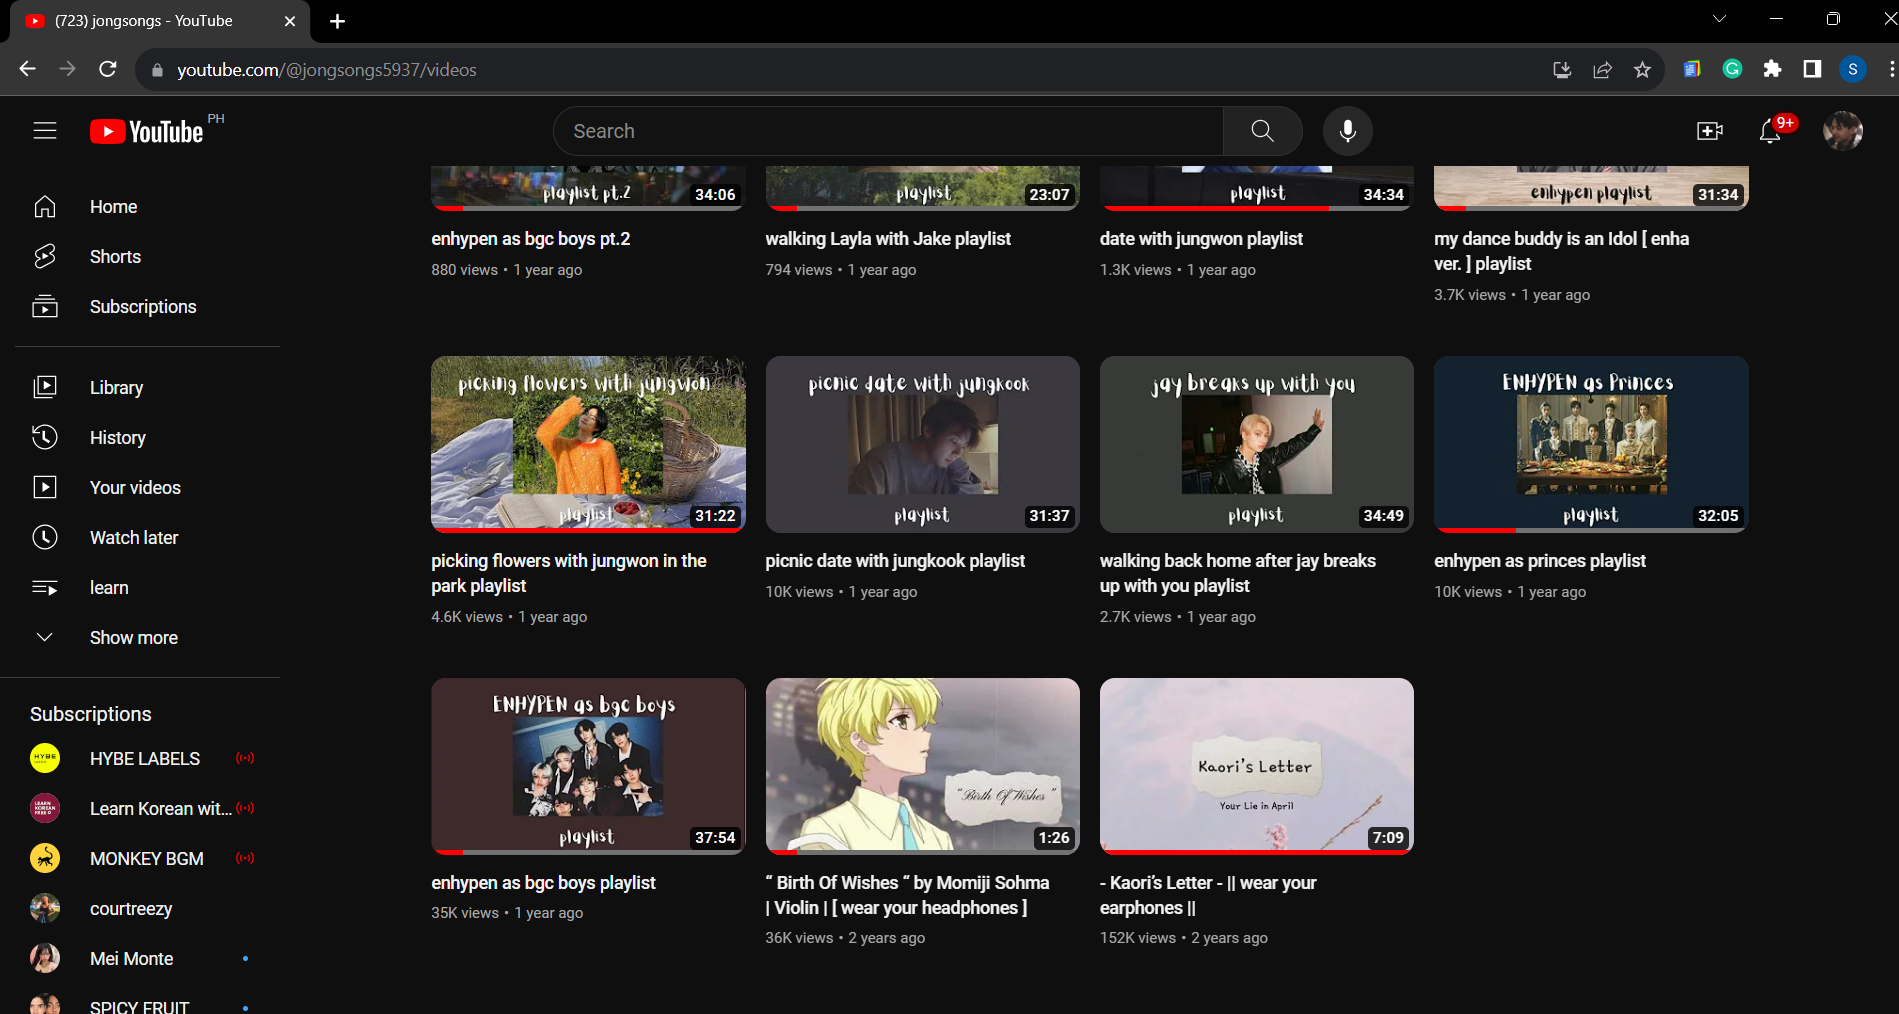Open the Create video icon
Screen dimensions: 1899x1014
[1710, 130]
